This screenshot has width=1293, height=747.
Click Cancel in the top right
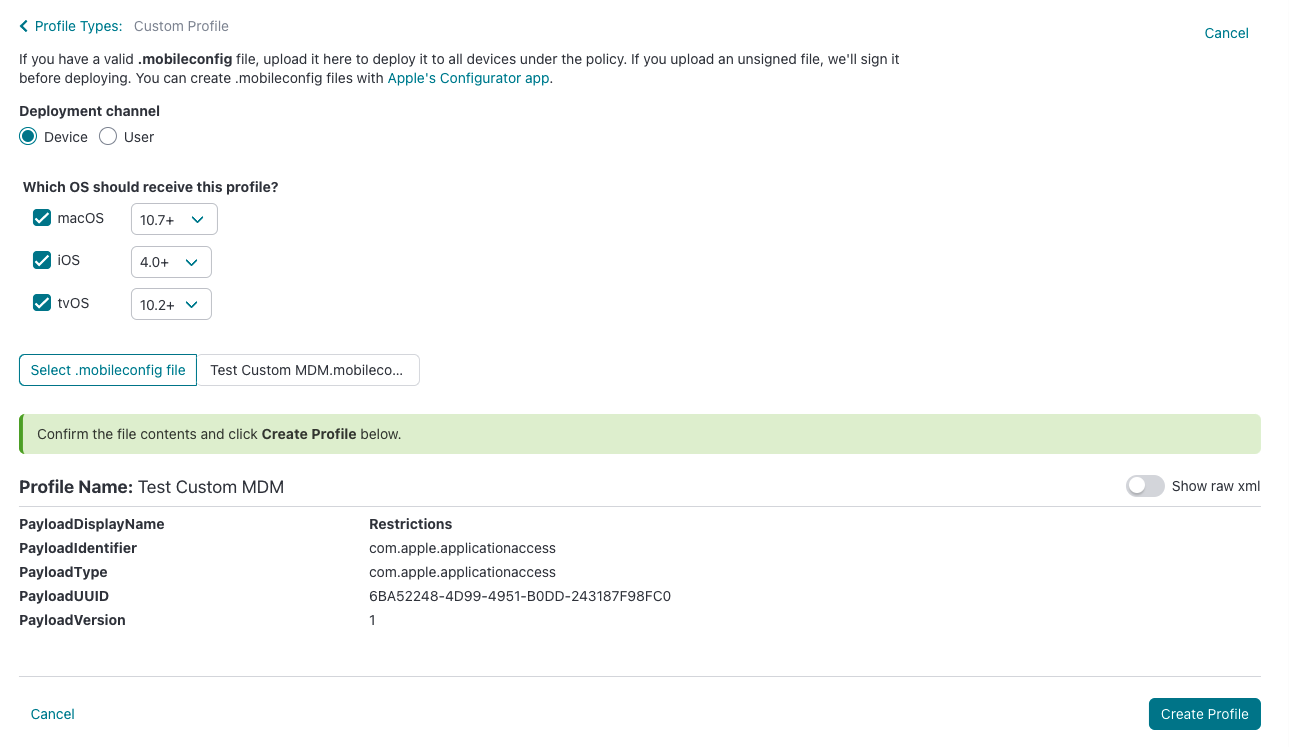(1226, 33)
